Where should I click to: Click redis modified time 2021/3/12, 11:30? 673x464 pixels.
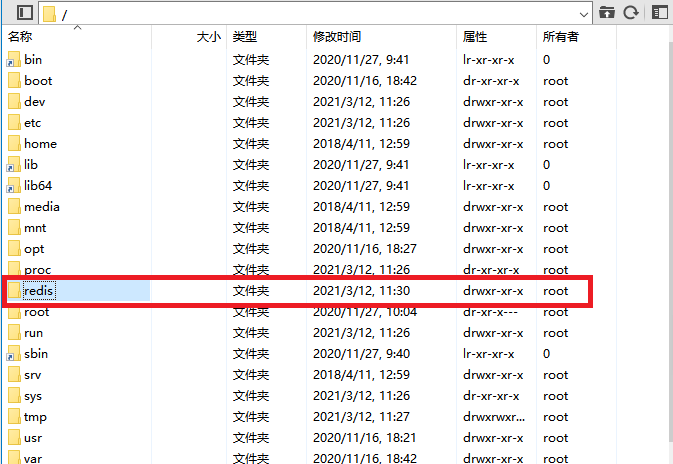coord(361,291)
